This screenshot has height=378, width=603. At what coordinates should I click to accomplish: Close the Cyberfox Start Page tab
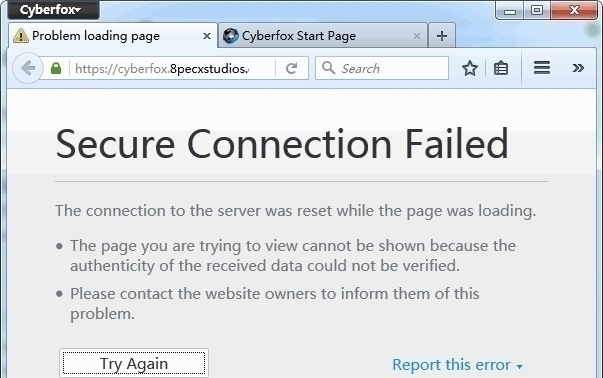tap(416, 36)
